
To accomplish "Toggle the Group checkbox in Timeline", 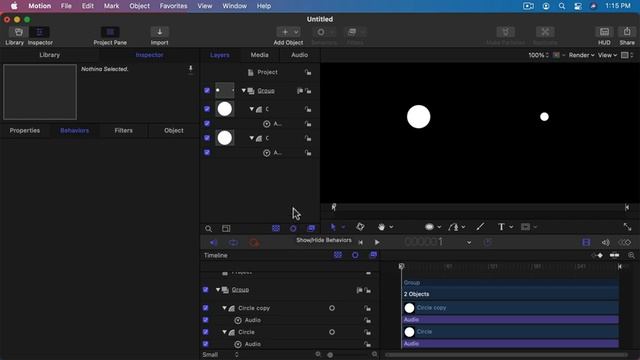I will tap(205, 290).
